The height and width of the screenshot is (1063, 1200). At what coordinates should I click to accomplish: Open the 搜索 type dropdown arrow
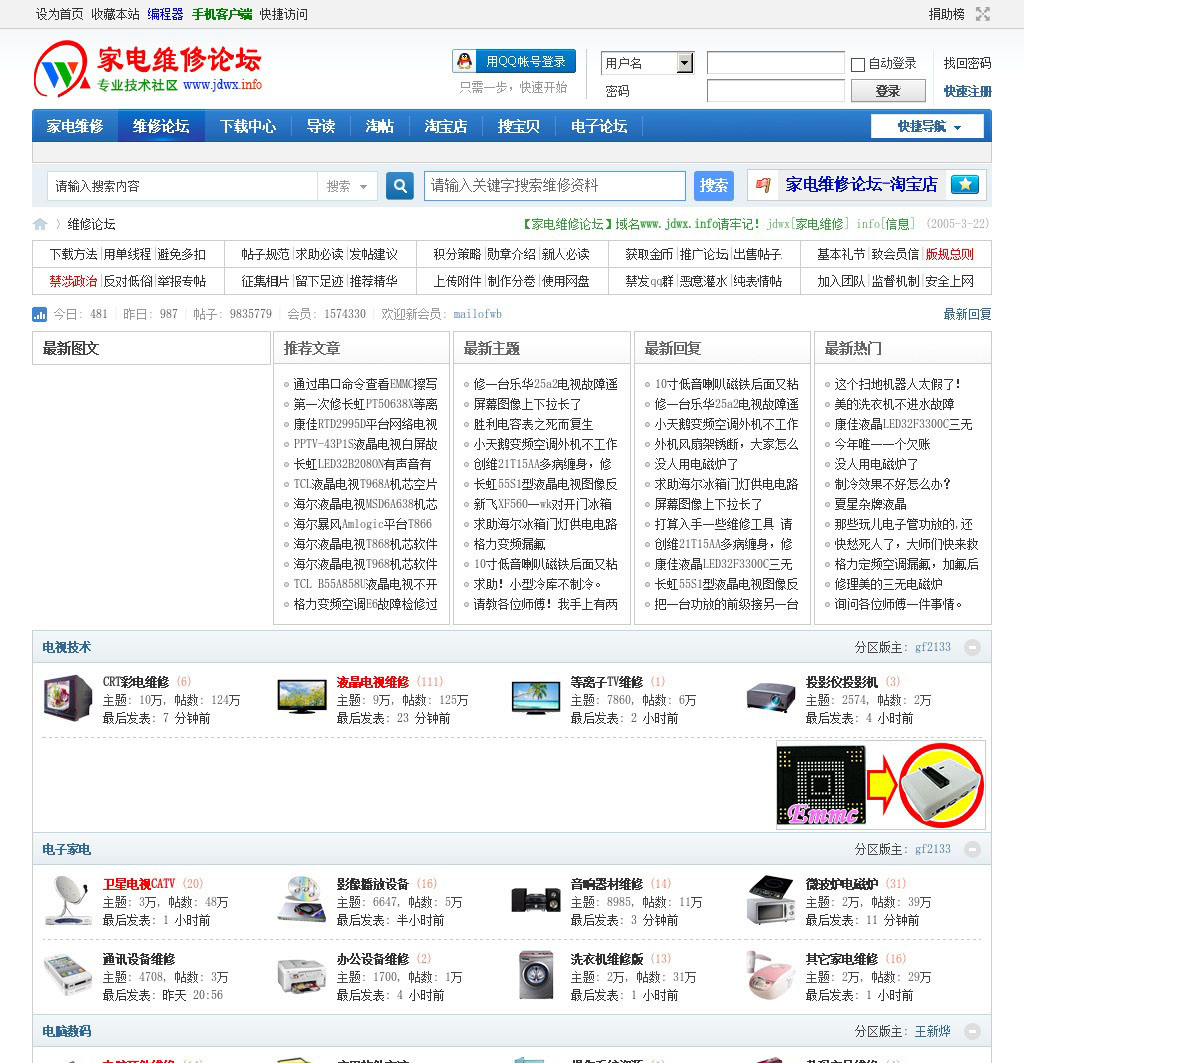(363, 186)
